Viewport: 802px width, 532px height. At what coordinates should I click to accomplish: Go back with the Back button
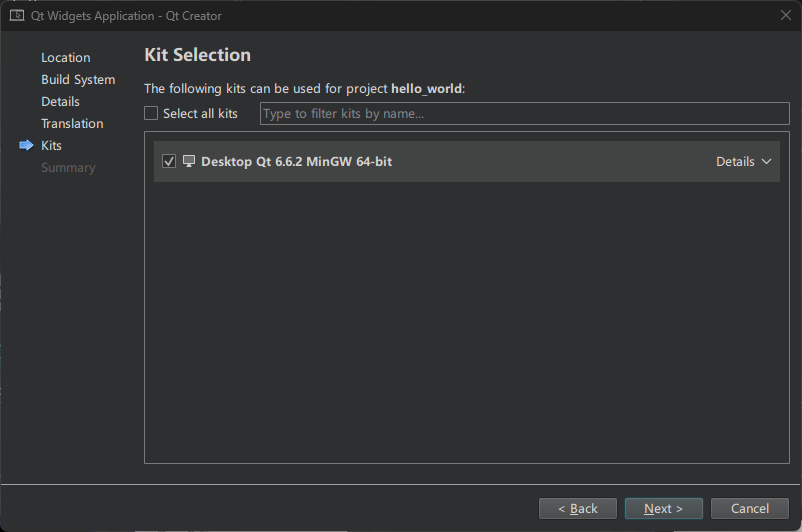click(x=578, y=508)
